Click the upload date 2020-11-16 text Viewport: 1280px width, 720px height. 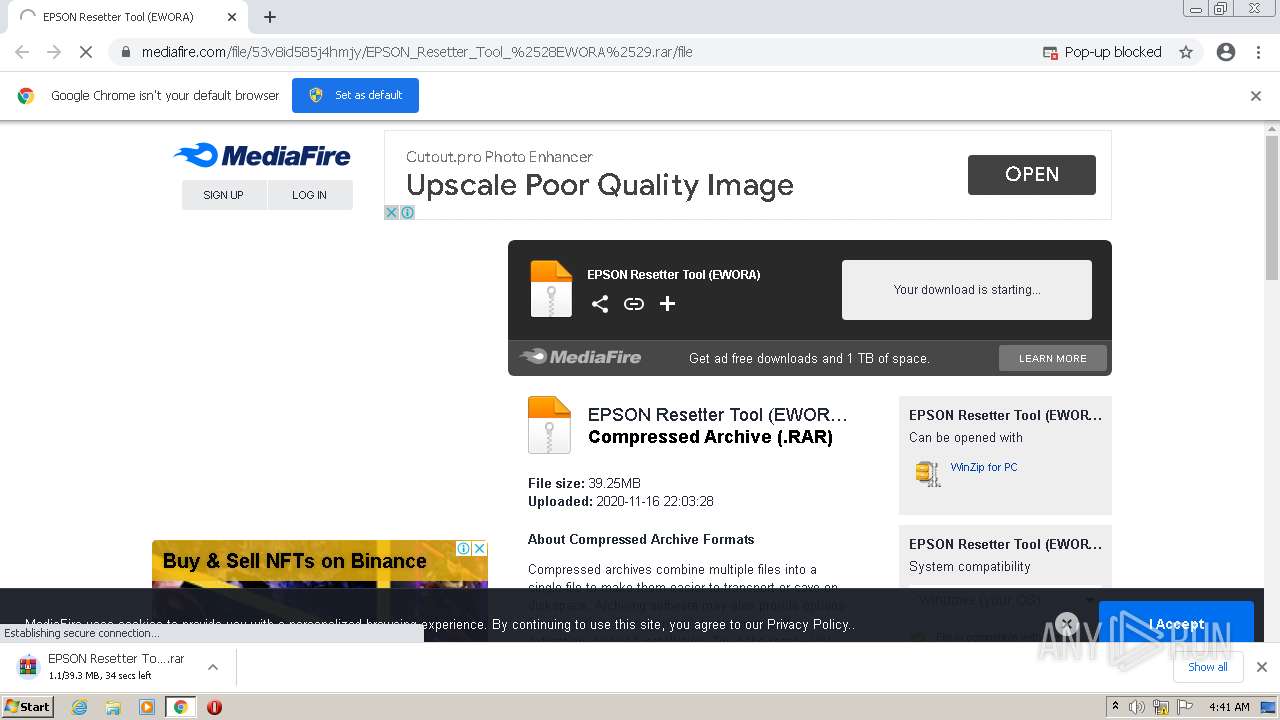click(x=621, y=501)
